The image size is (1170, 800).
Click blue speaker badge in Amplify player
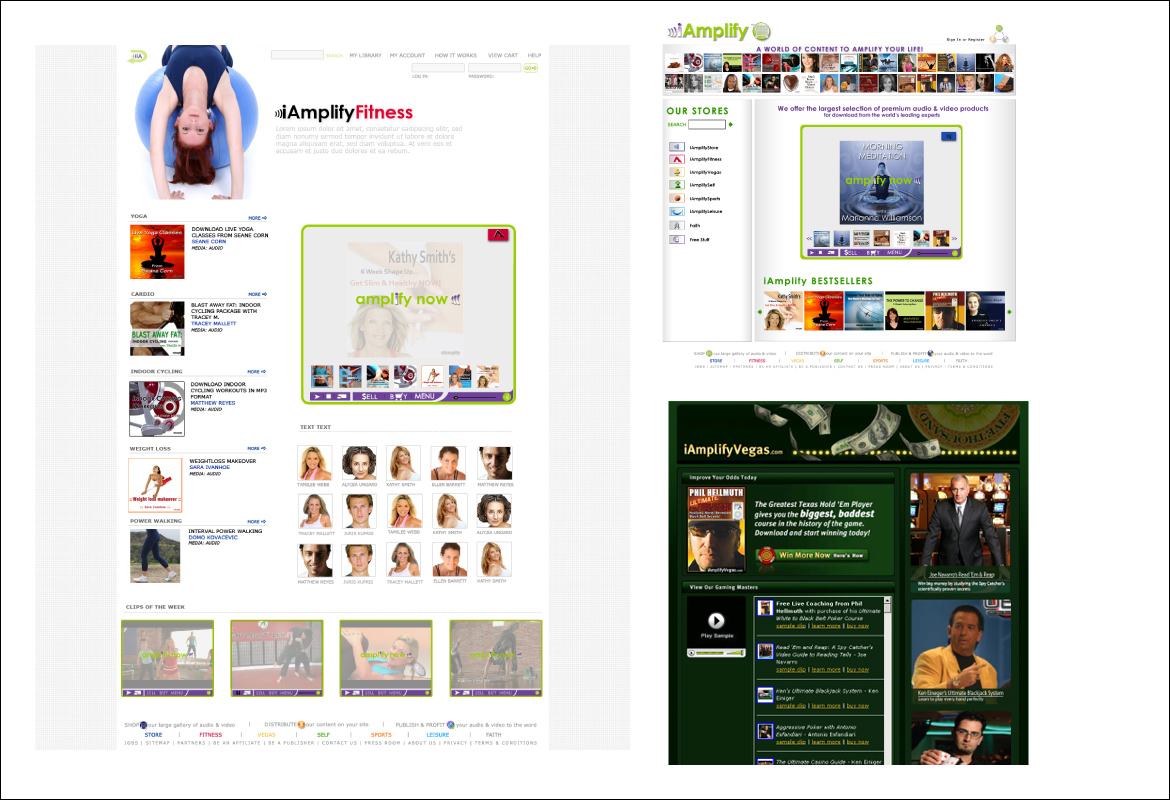(x=948, y=137)
